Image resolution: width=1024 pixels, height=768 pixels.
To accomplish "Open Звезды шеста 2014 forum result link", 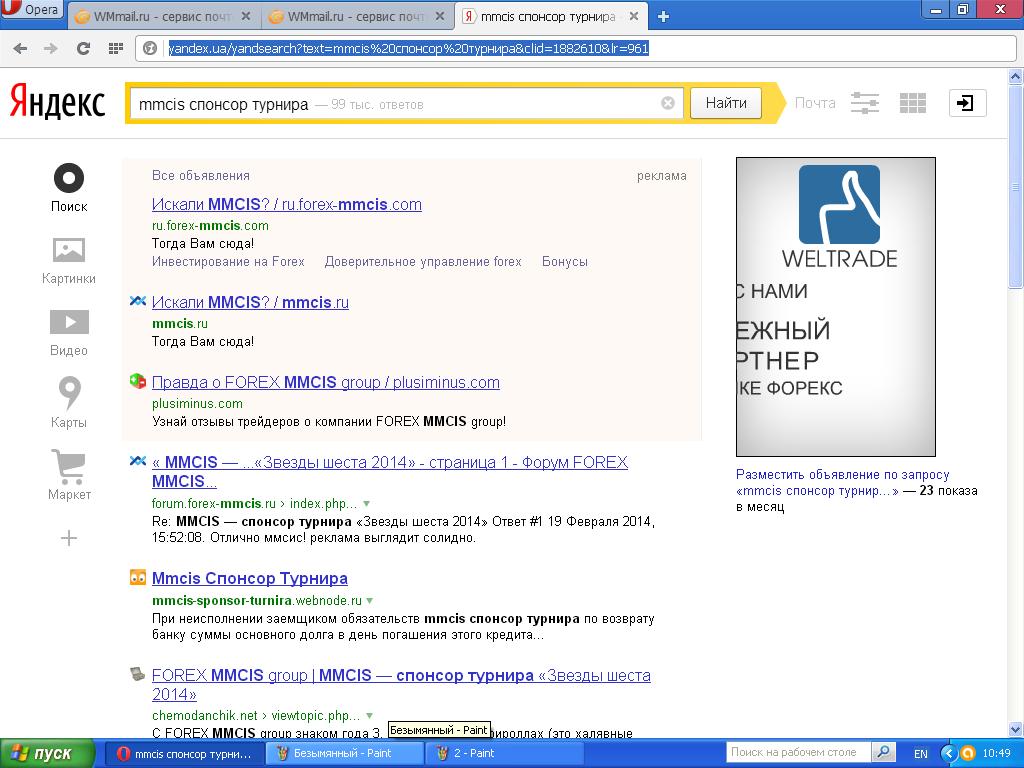I will click(390, 472).
